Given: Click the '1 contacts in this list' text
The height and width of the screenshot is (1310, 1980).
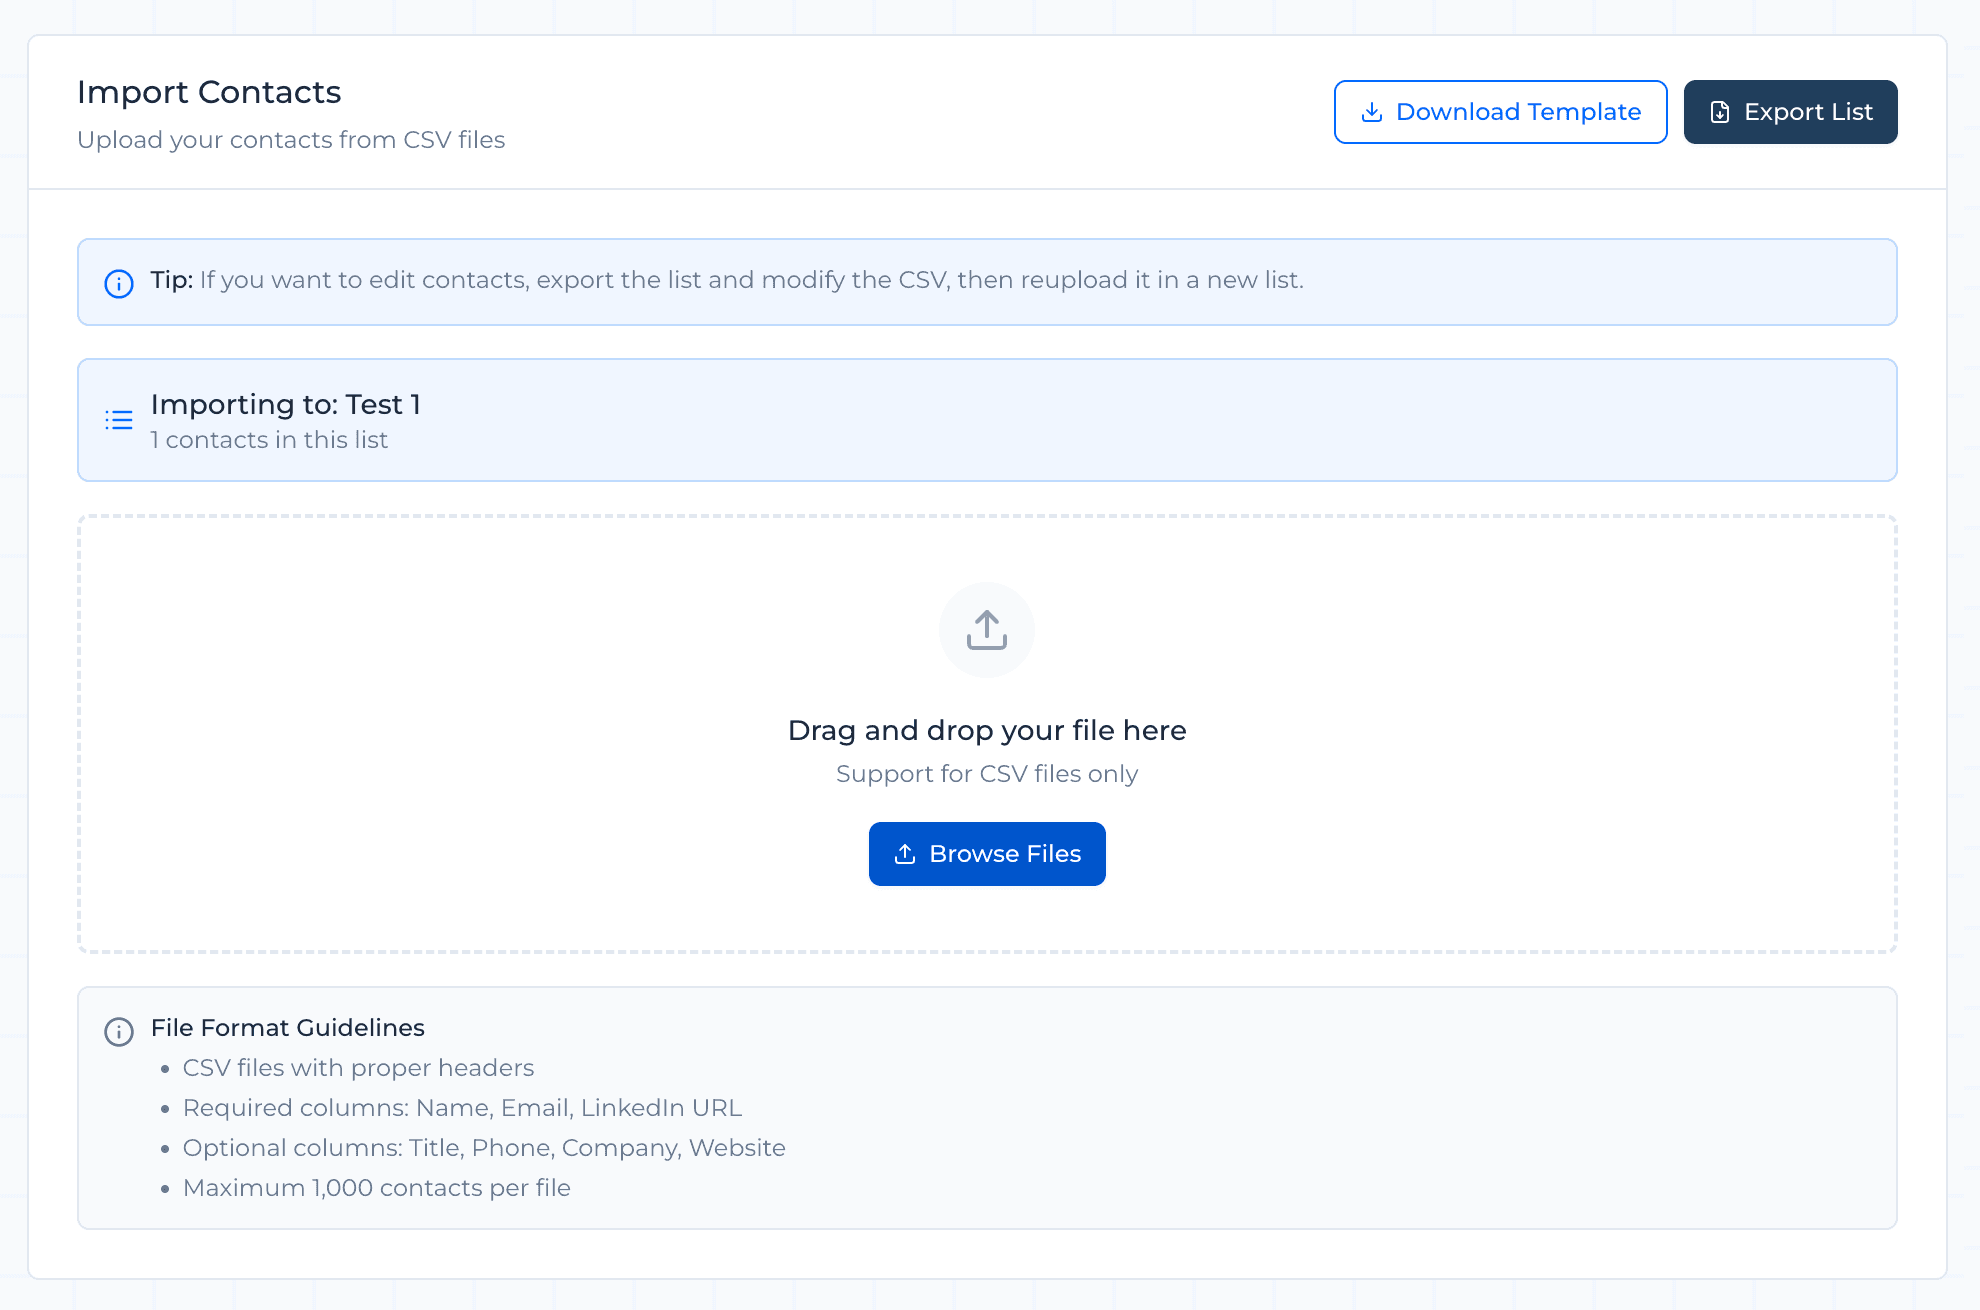Looking at the screenshot, I should [x=269, y=440].
